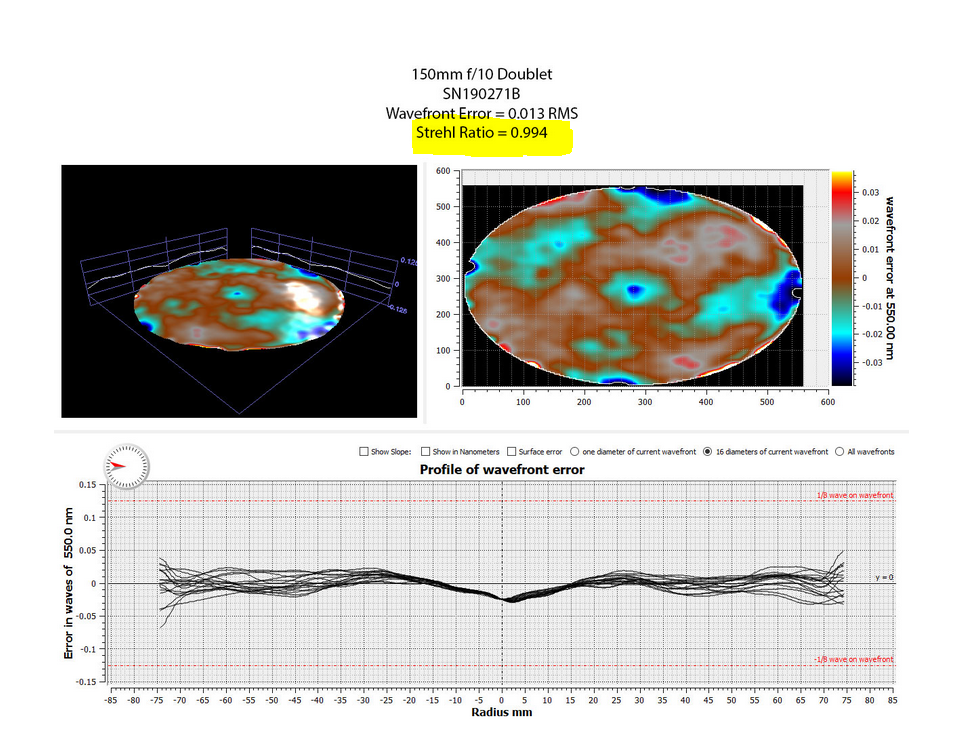This screenshot has height=739, width=965.
Task: Enable the Show Slope checkbox
Action: pyautogui.click(x=364, y=452)
